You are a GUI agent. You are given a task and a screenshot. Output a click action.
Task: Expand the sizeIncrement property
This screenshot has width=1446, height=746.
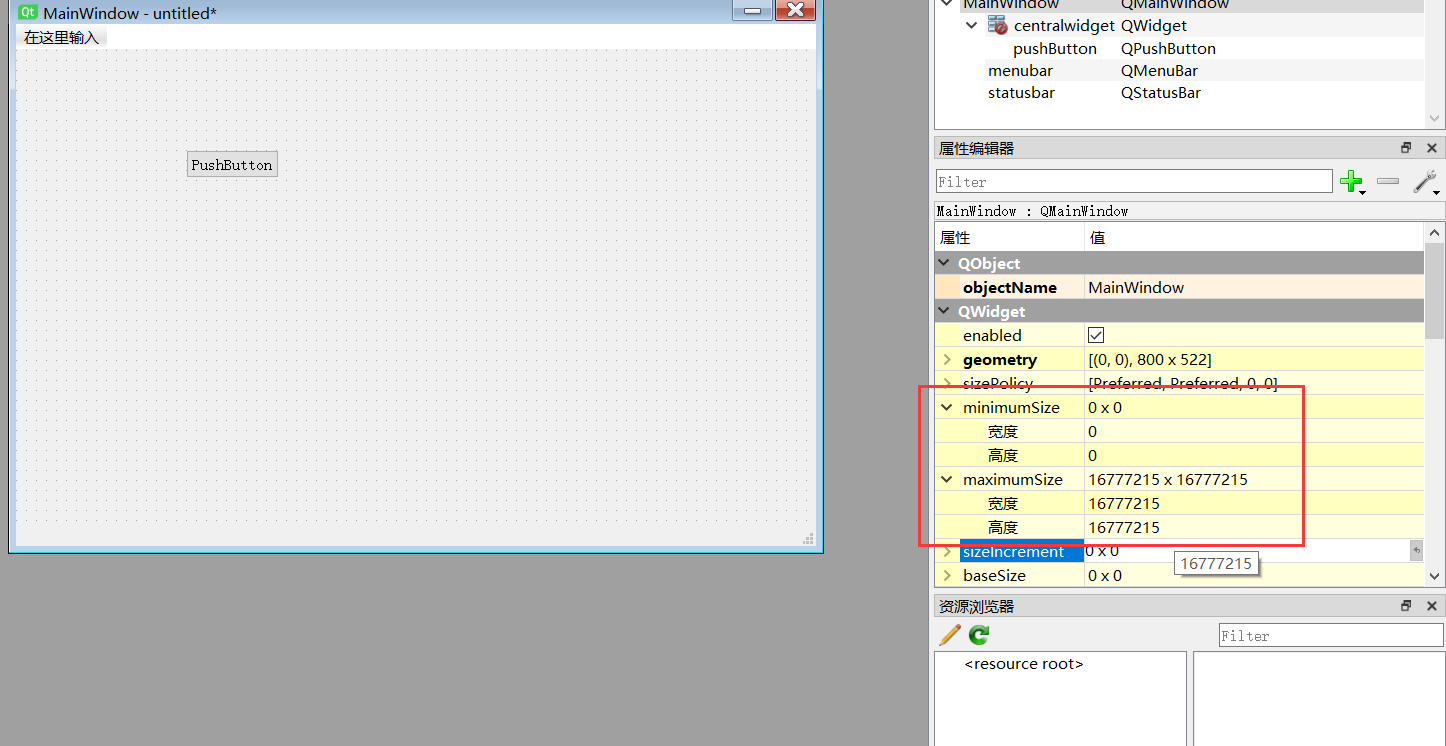(x=947, y=551)
